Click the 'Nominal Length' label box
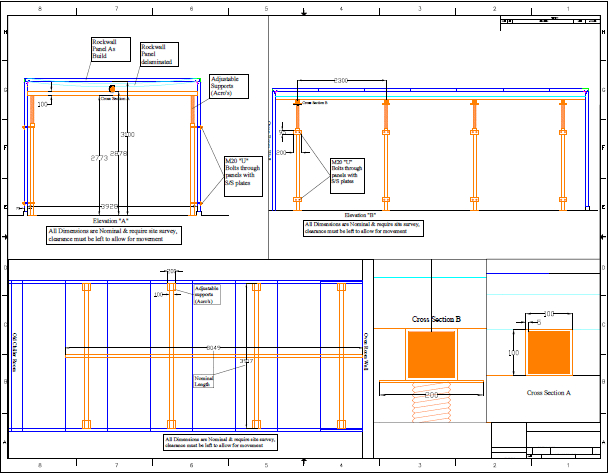608x473 pixels. (x=204, y=381)
